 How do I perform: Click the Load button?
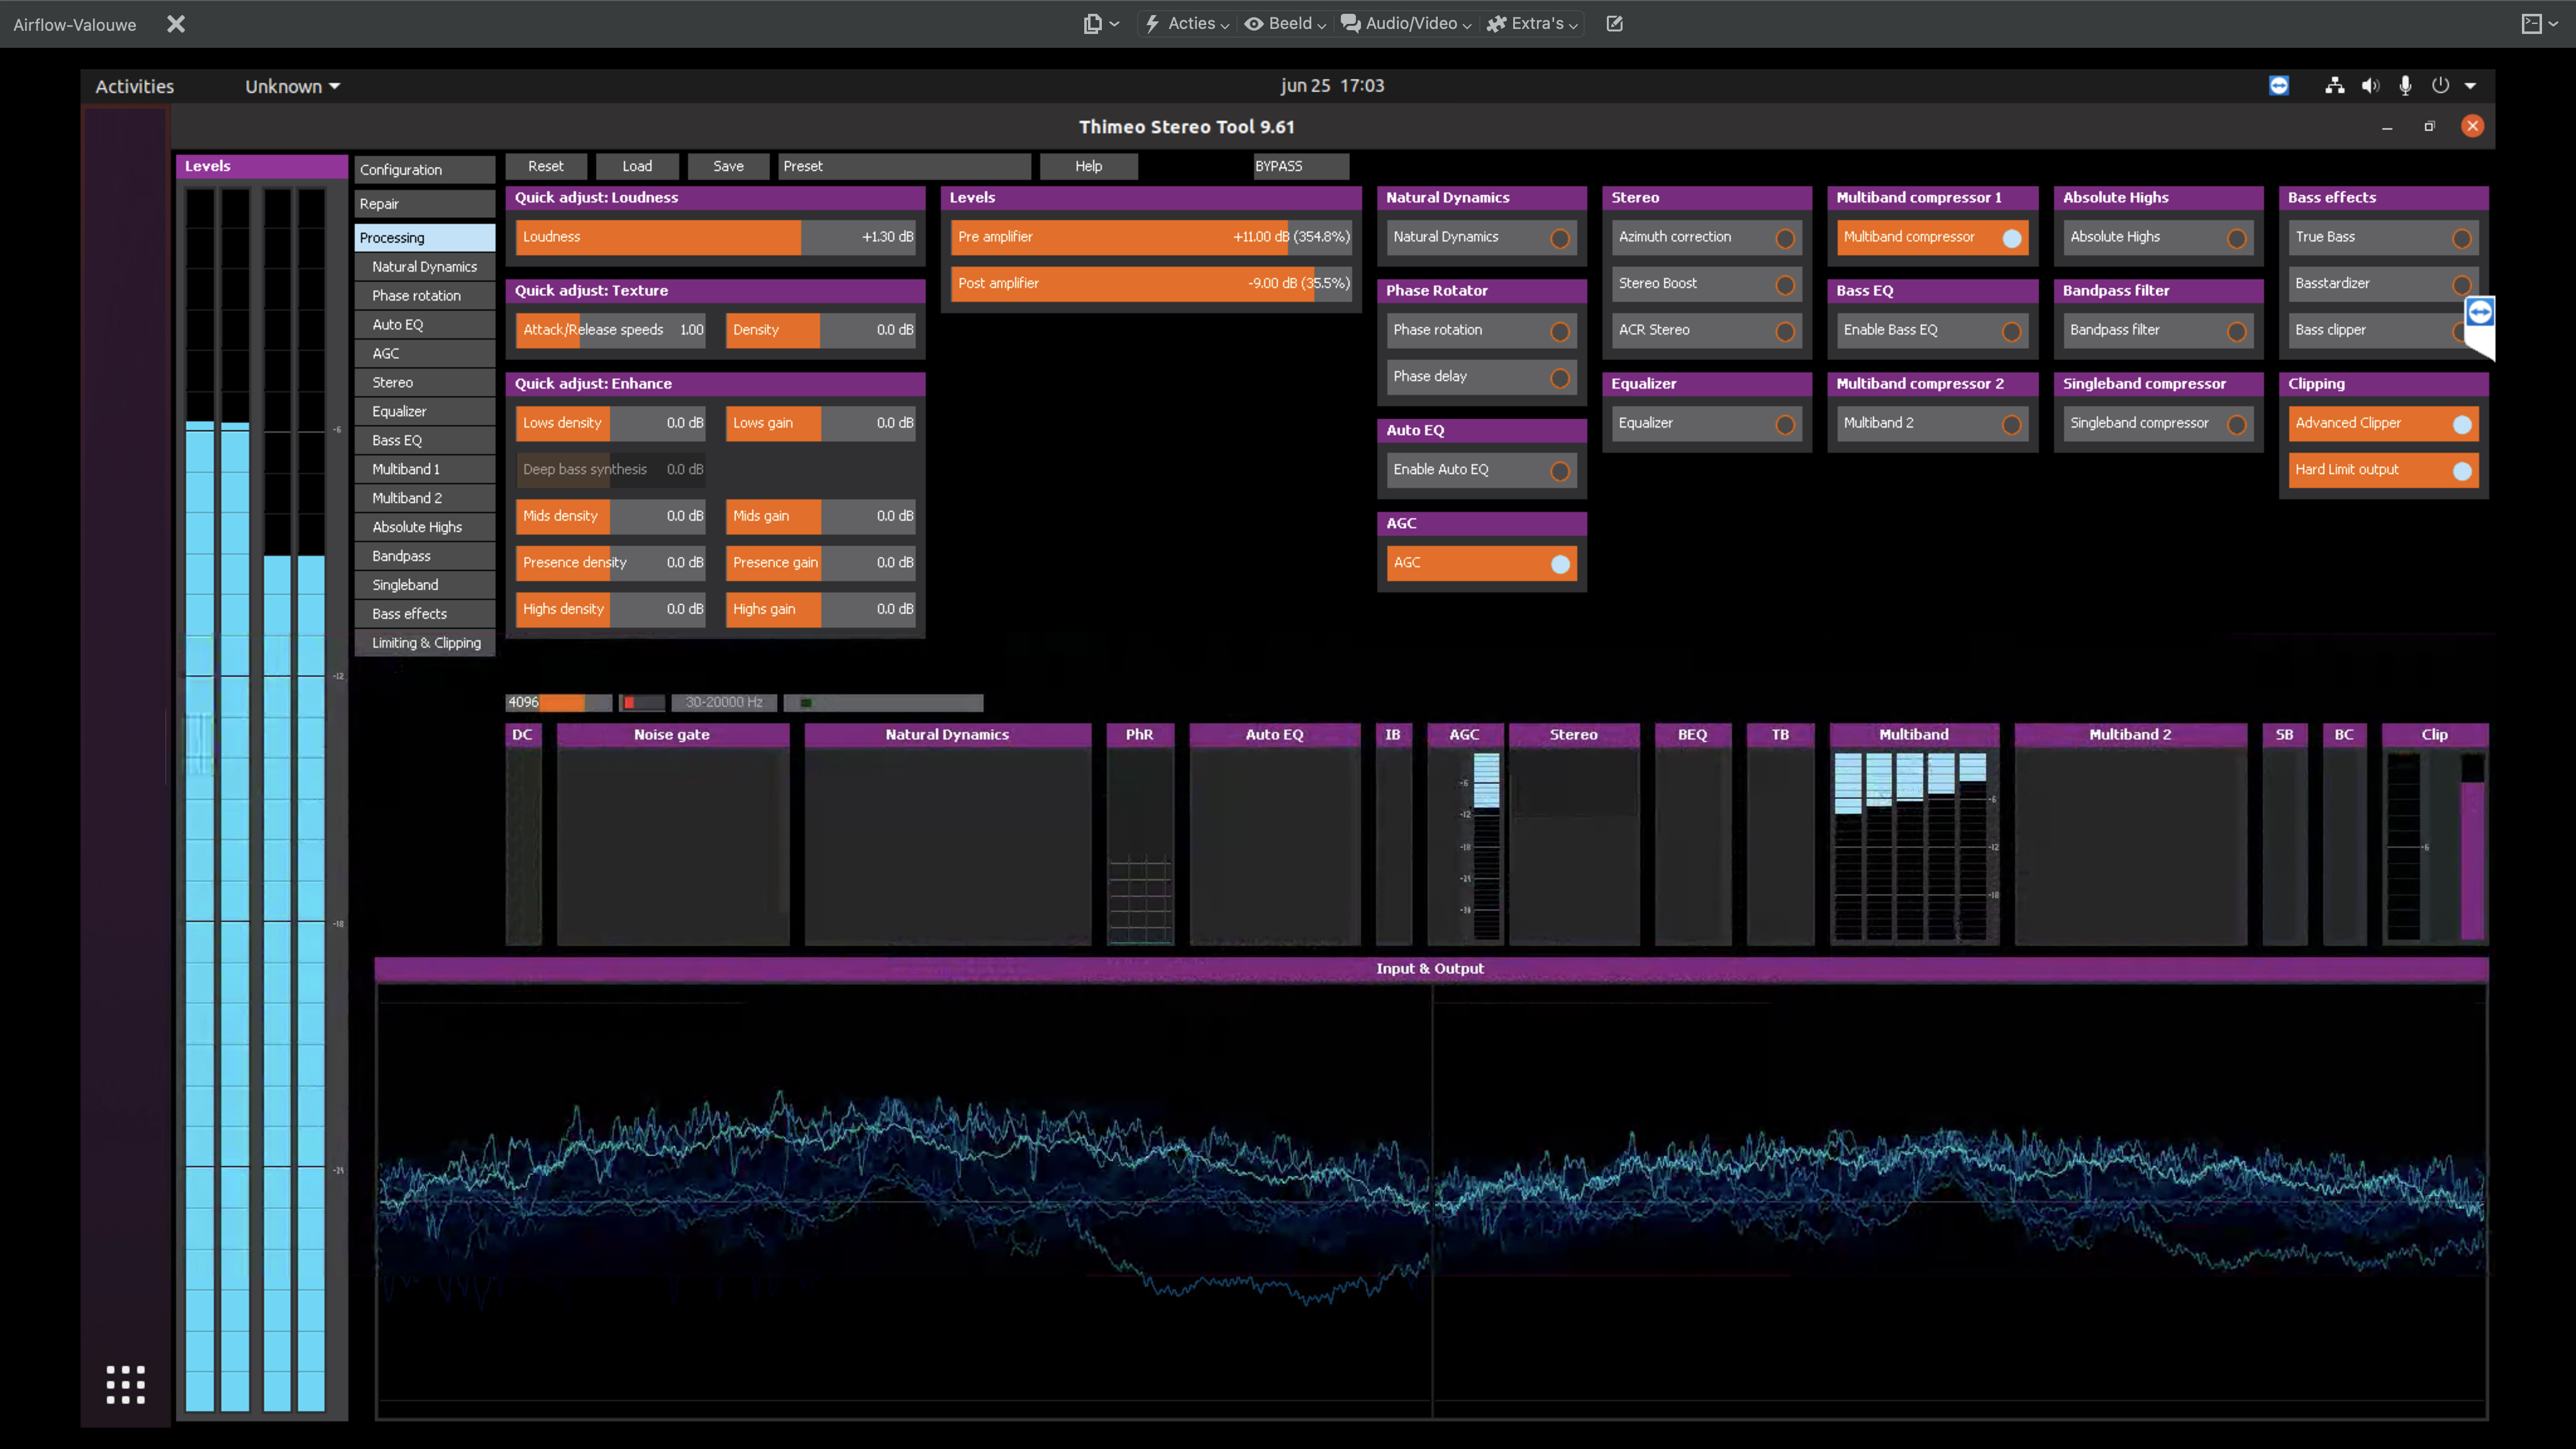[637, 166]
